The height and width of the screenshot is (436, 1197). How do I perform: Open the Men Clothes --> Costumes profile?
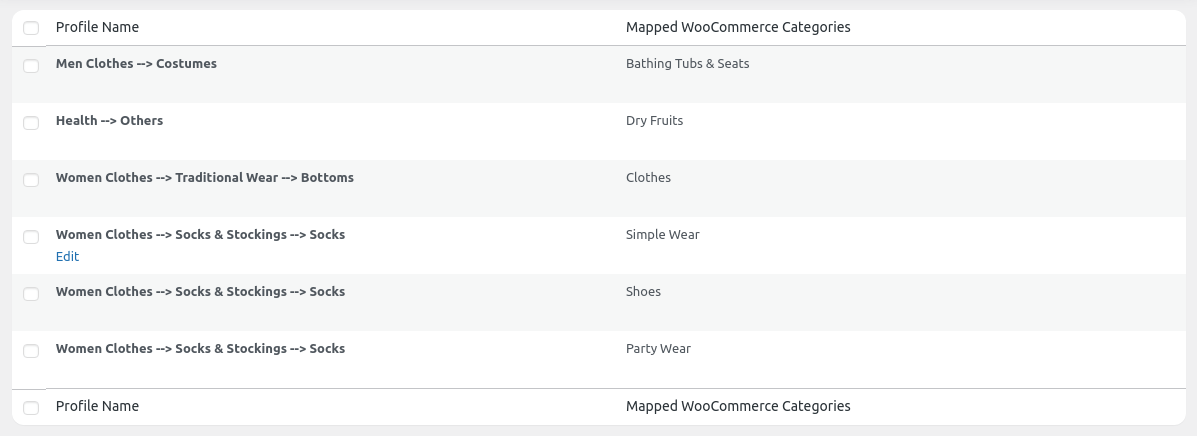pyautogui.click(x=136, y=64)
